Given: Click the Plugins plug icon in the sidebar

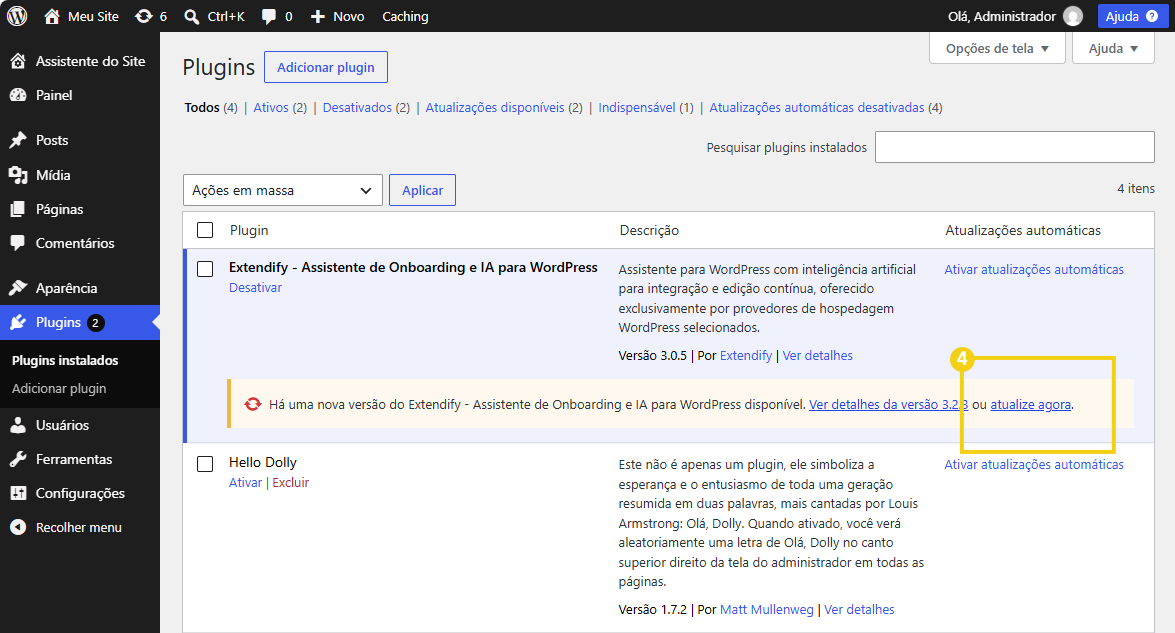Looking at the screenshot, I should tap(18, 322).
